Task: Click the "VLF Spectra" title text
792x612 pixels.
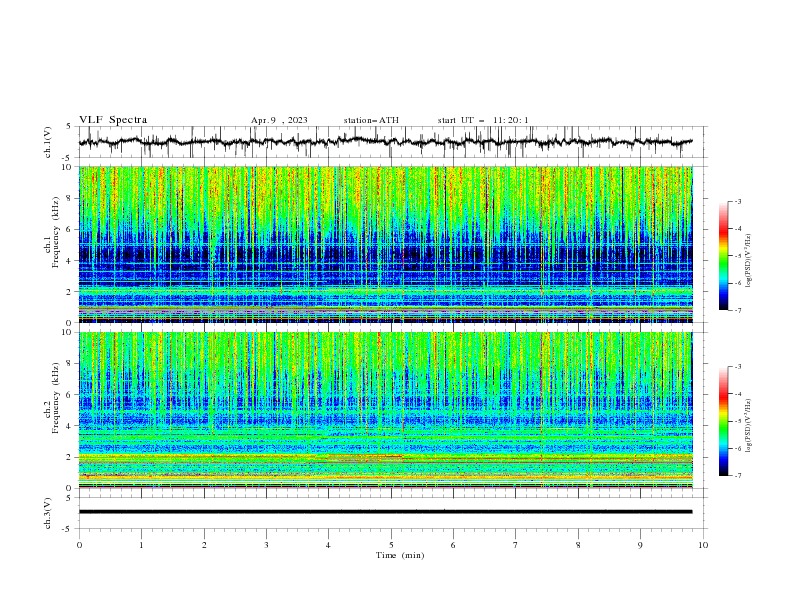Action: pyautogui.click(x=113, y=120)
